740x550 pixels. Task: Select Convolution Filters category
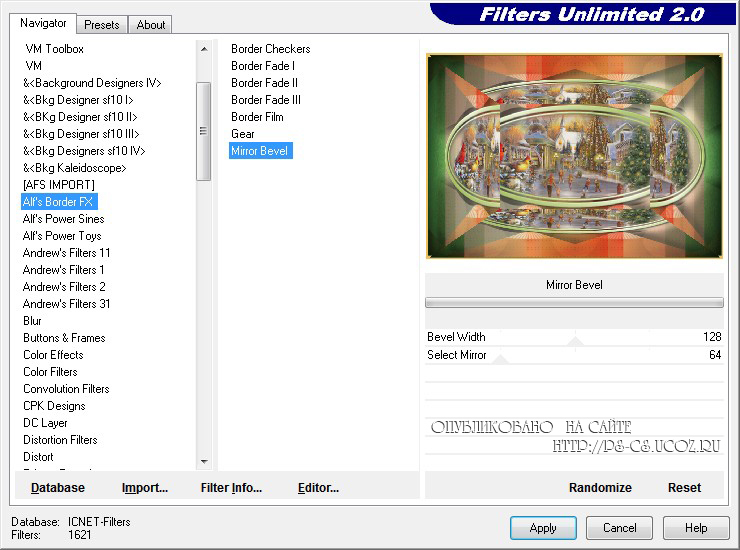(67, 389)
